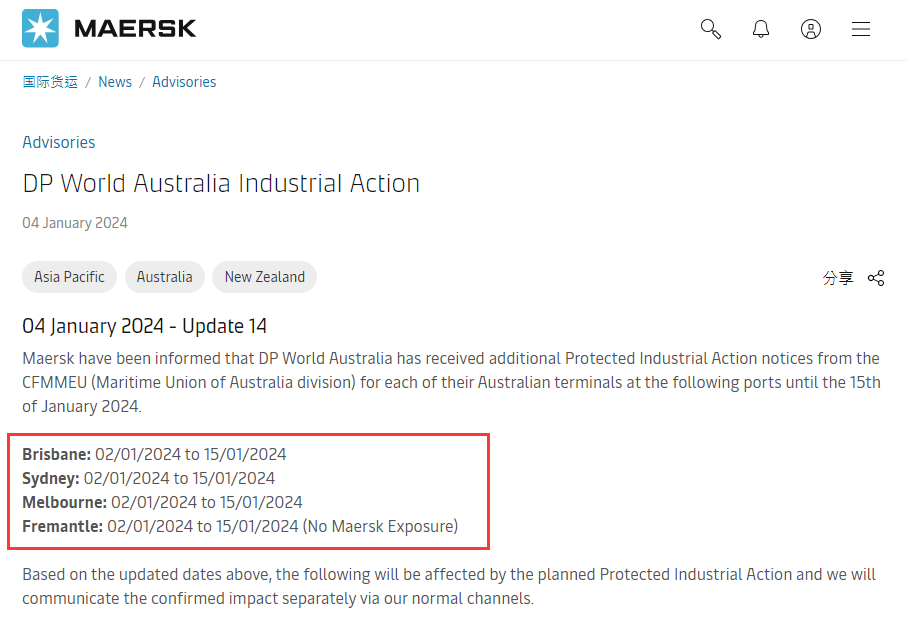907x627 pixels.
Task: Go to Advisories breadcrumb link
Action: tap(184, 82)
